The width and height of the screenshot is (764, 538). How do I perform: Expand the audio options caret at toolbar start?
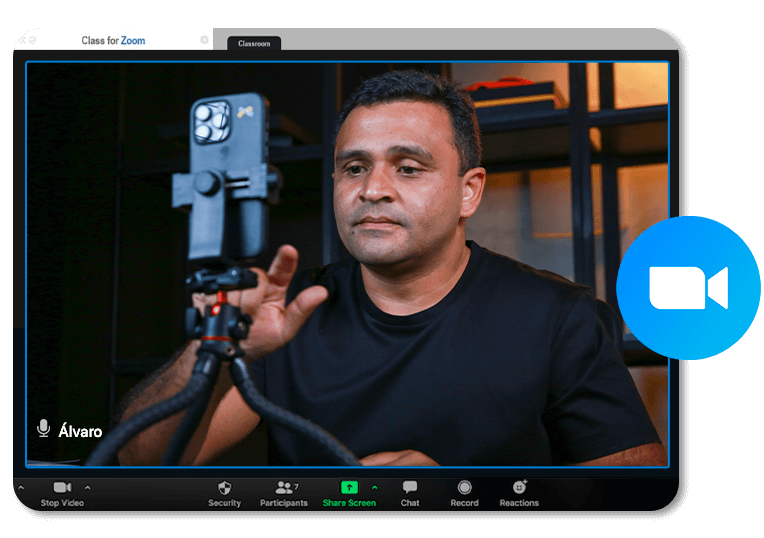[x=21, y=487]
